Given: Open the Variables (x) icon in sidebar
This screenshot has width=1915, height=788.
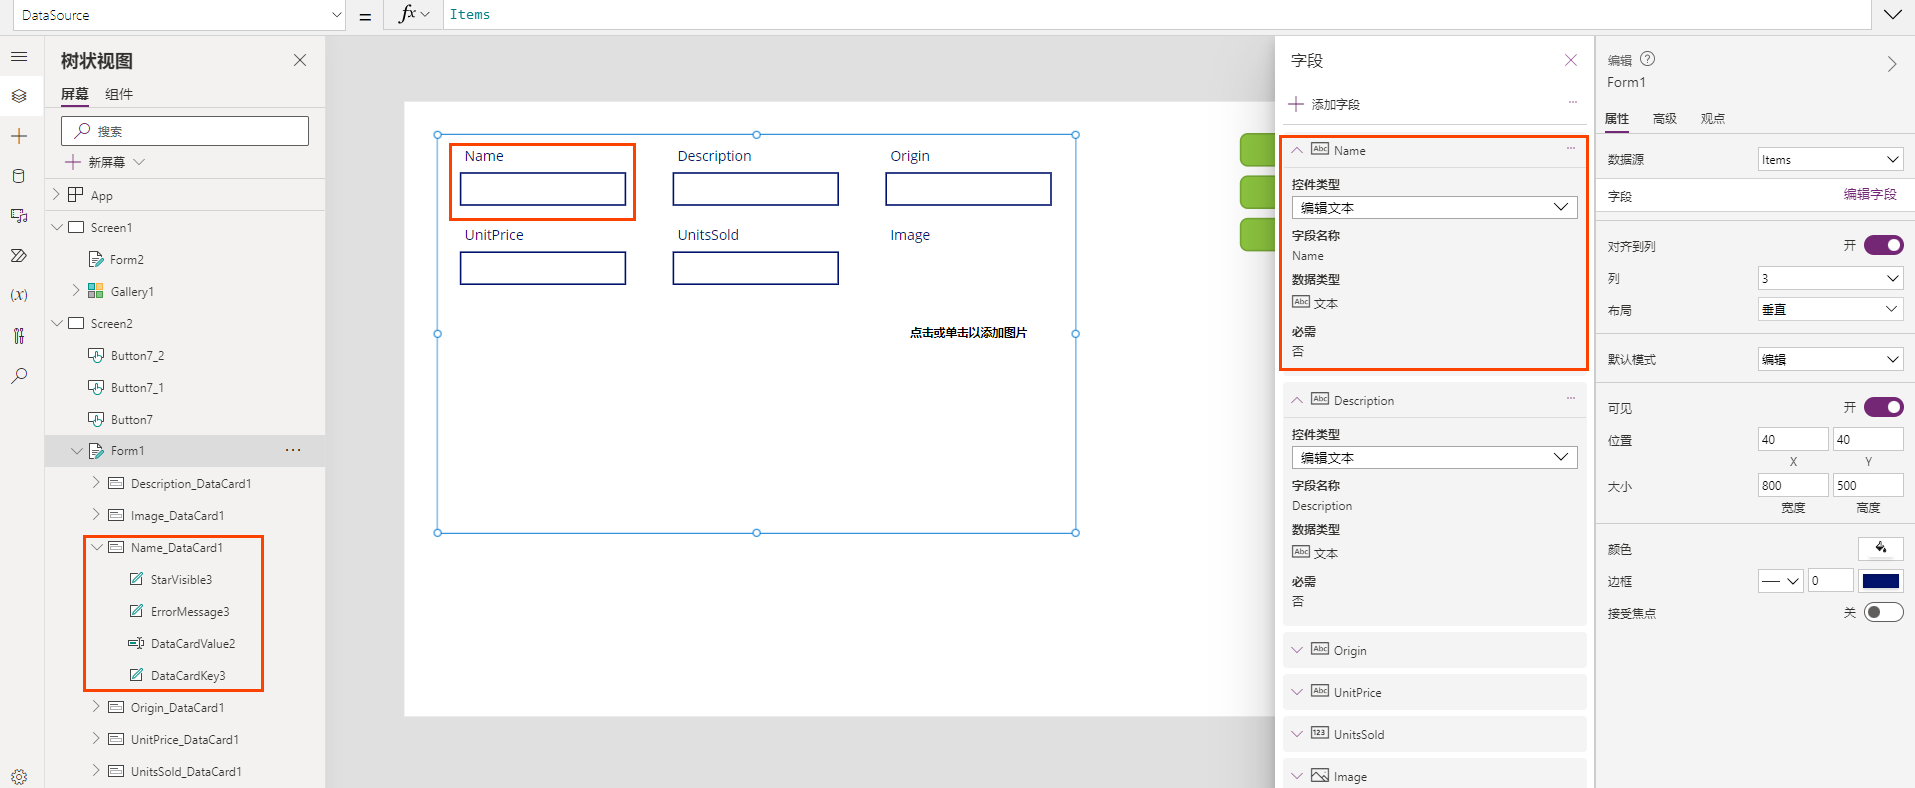Looking at the screenshot, I should (x=19, y=295).
